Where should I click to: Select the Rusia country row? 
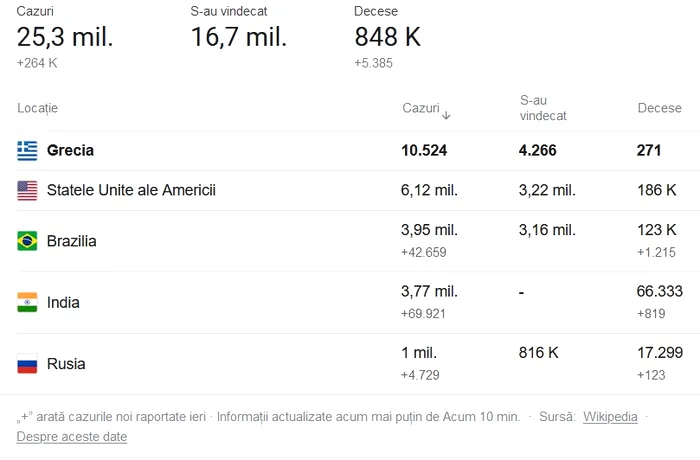pyautogui.click(x=66, y=364)
